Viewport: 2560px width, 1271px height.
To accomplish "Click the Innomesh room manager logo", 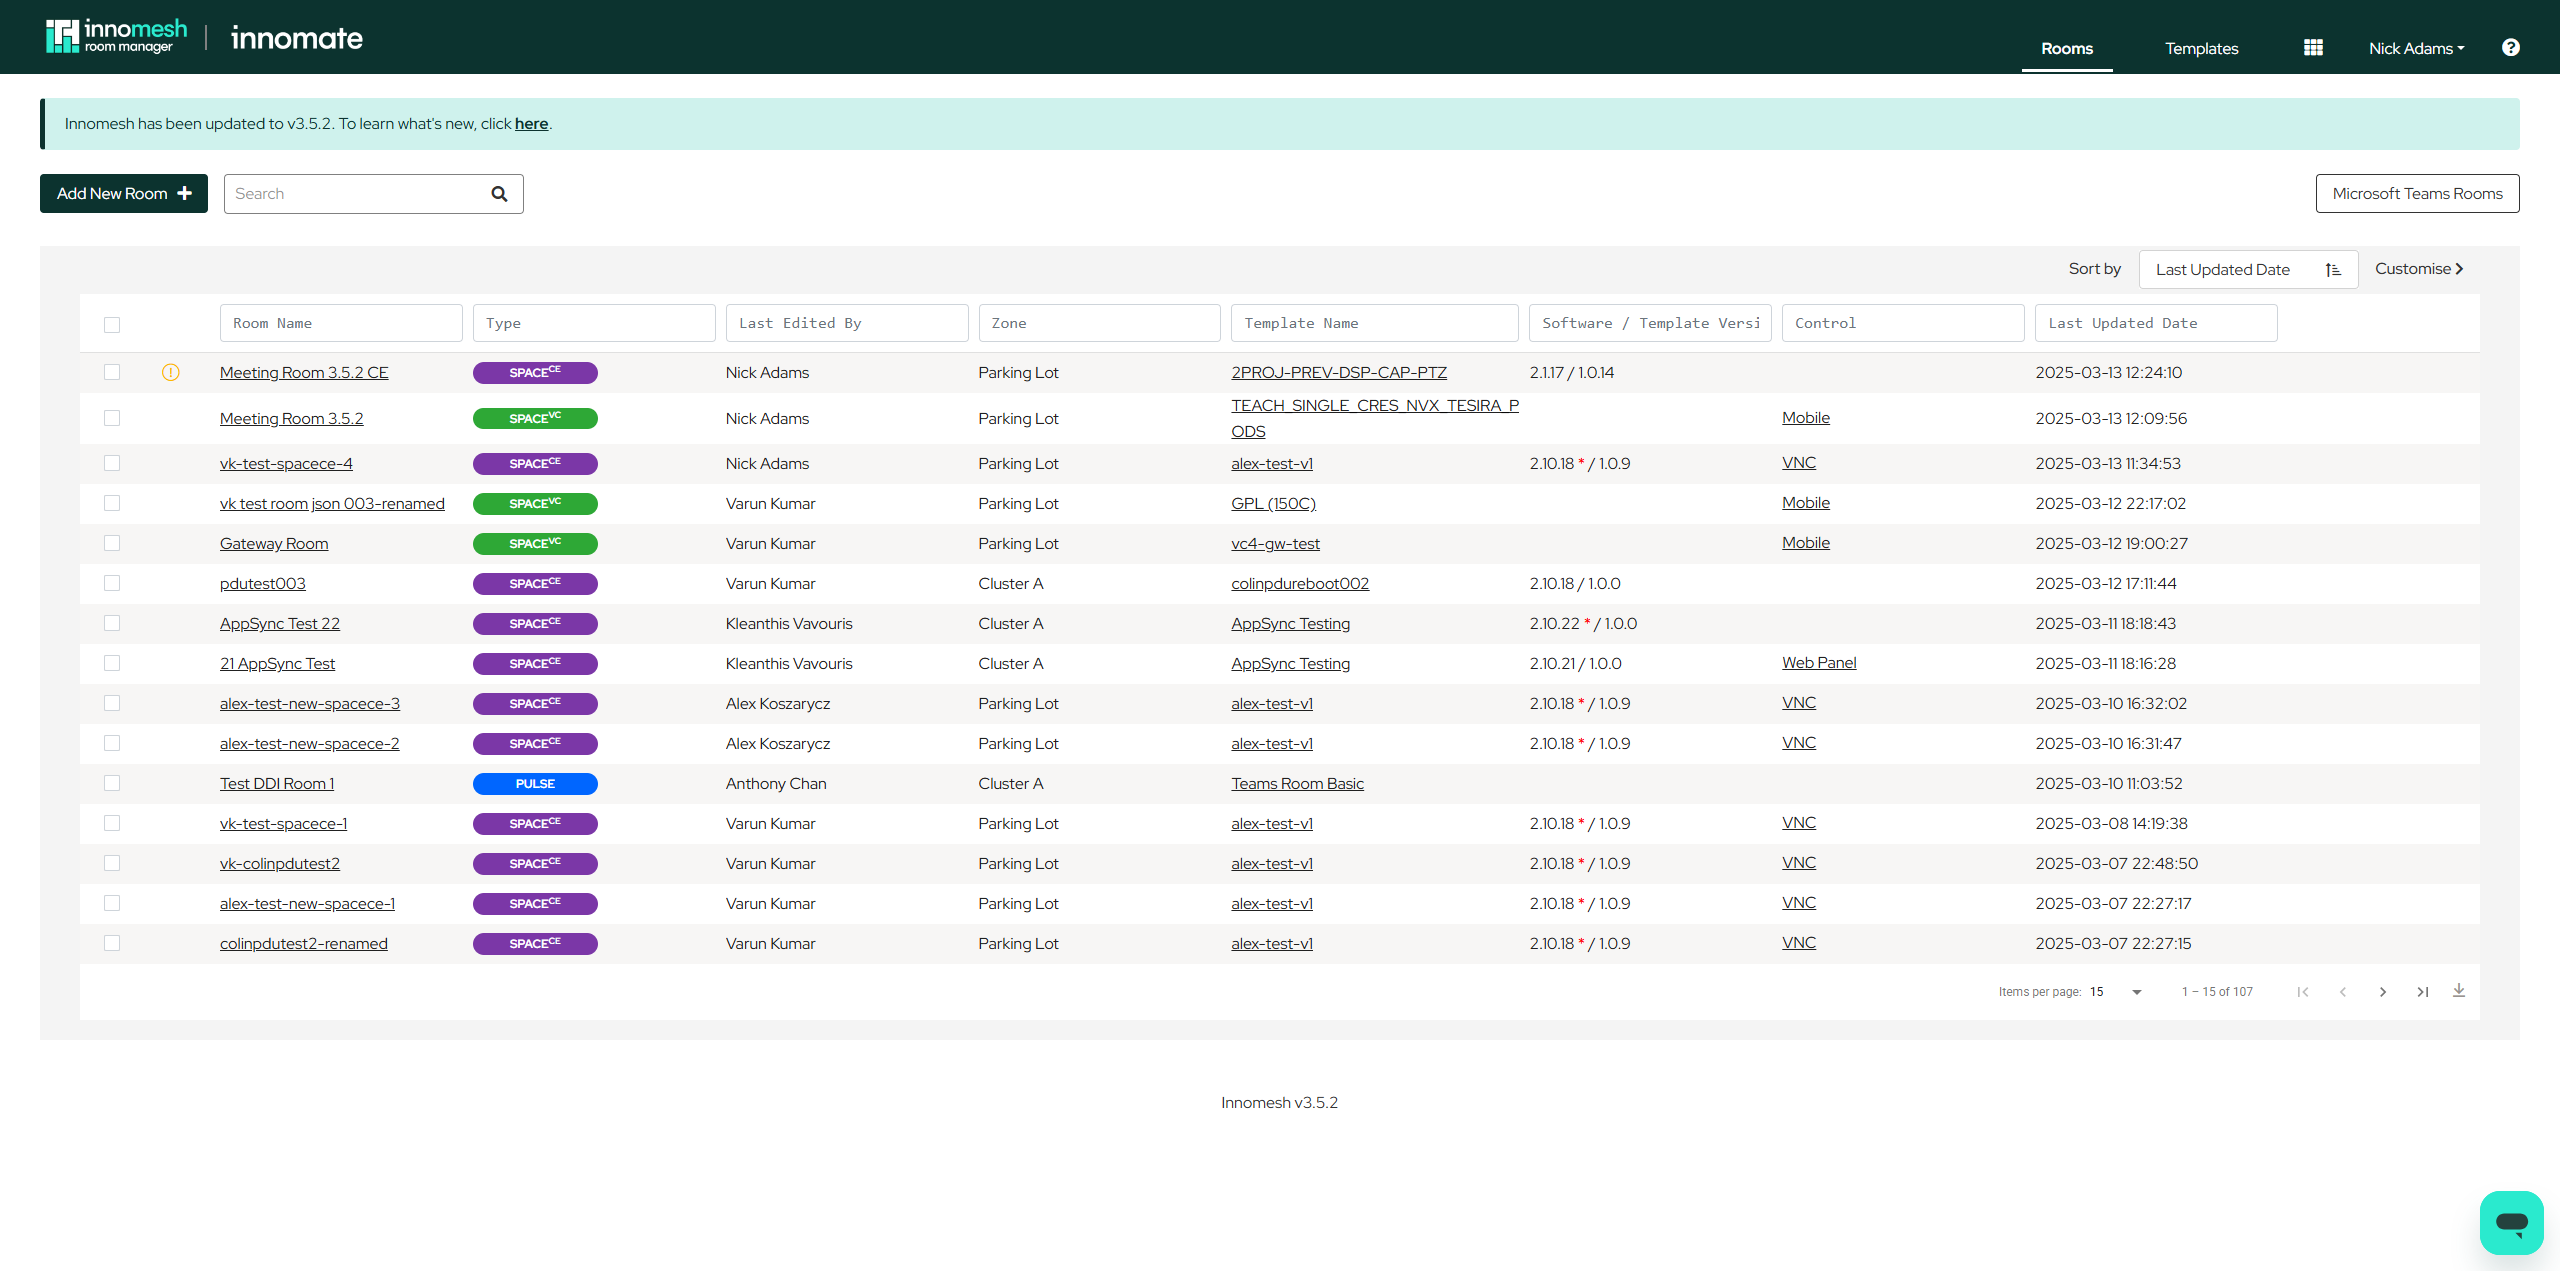I will 117,36.
